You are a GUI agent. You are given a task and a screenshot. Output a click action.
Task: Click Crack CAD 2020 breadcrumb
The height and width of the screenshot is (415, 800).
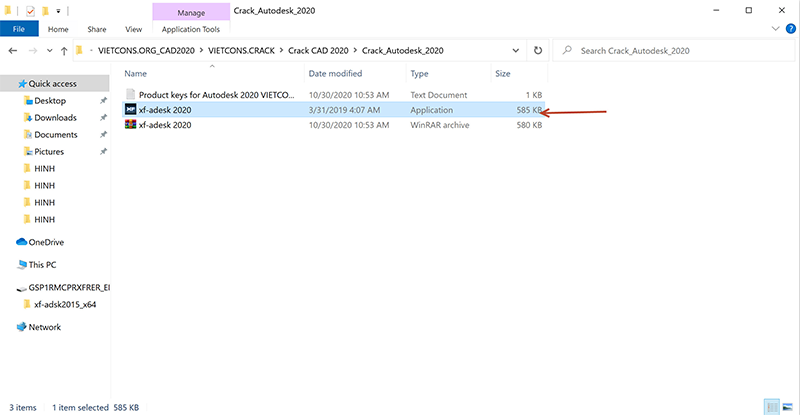pyautogui.click(x=318, y=51)
